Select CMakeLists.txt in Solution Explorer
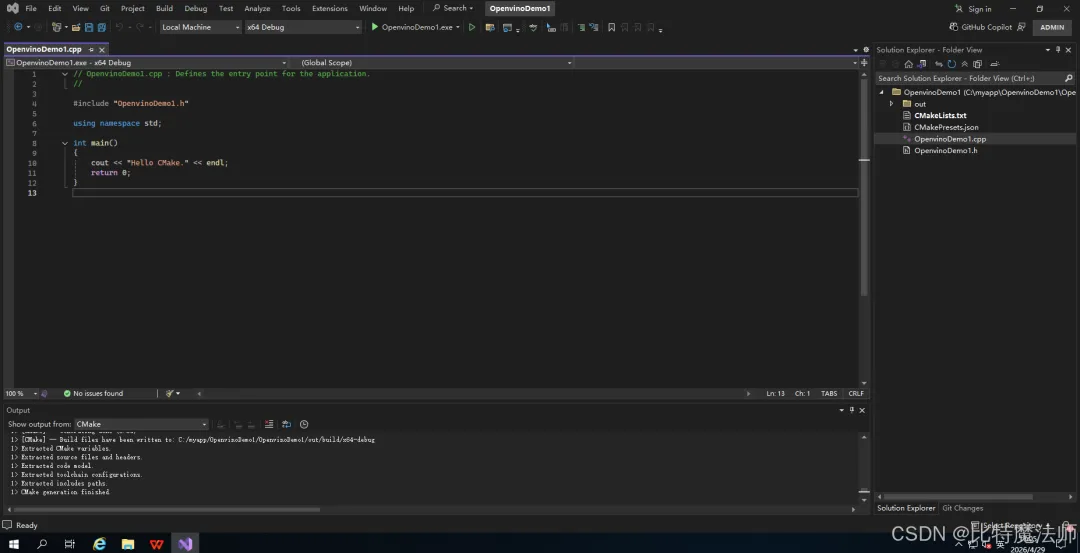Image resolution: width=1080 pixels, height=553 pixels. tap(940, 116)
